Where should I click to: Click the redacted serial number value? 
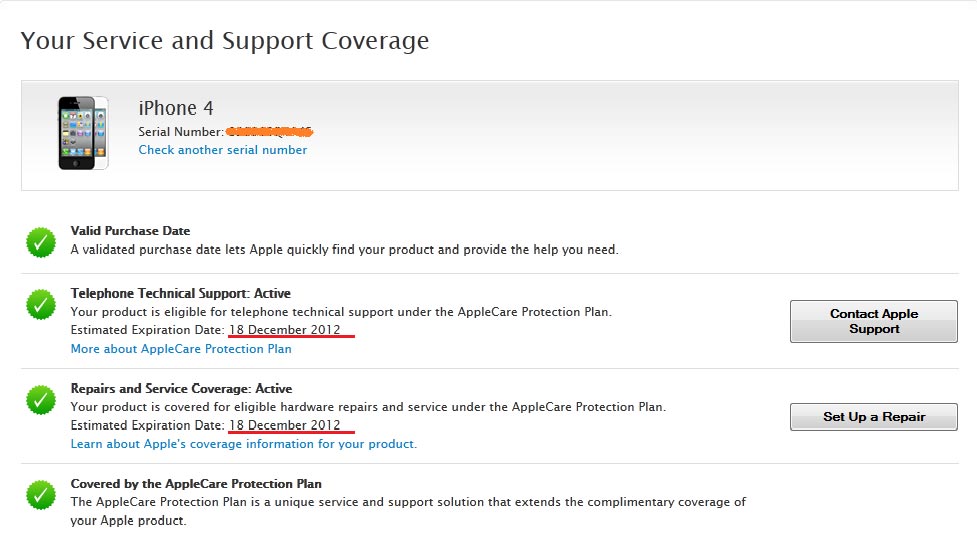click(x=269, y=131)
